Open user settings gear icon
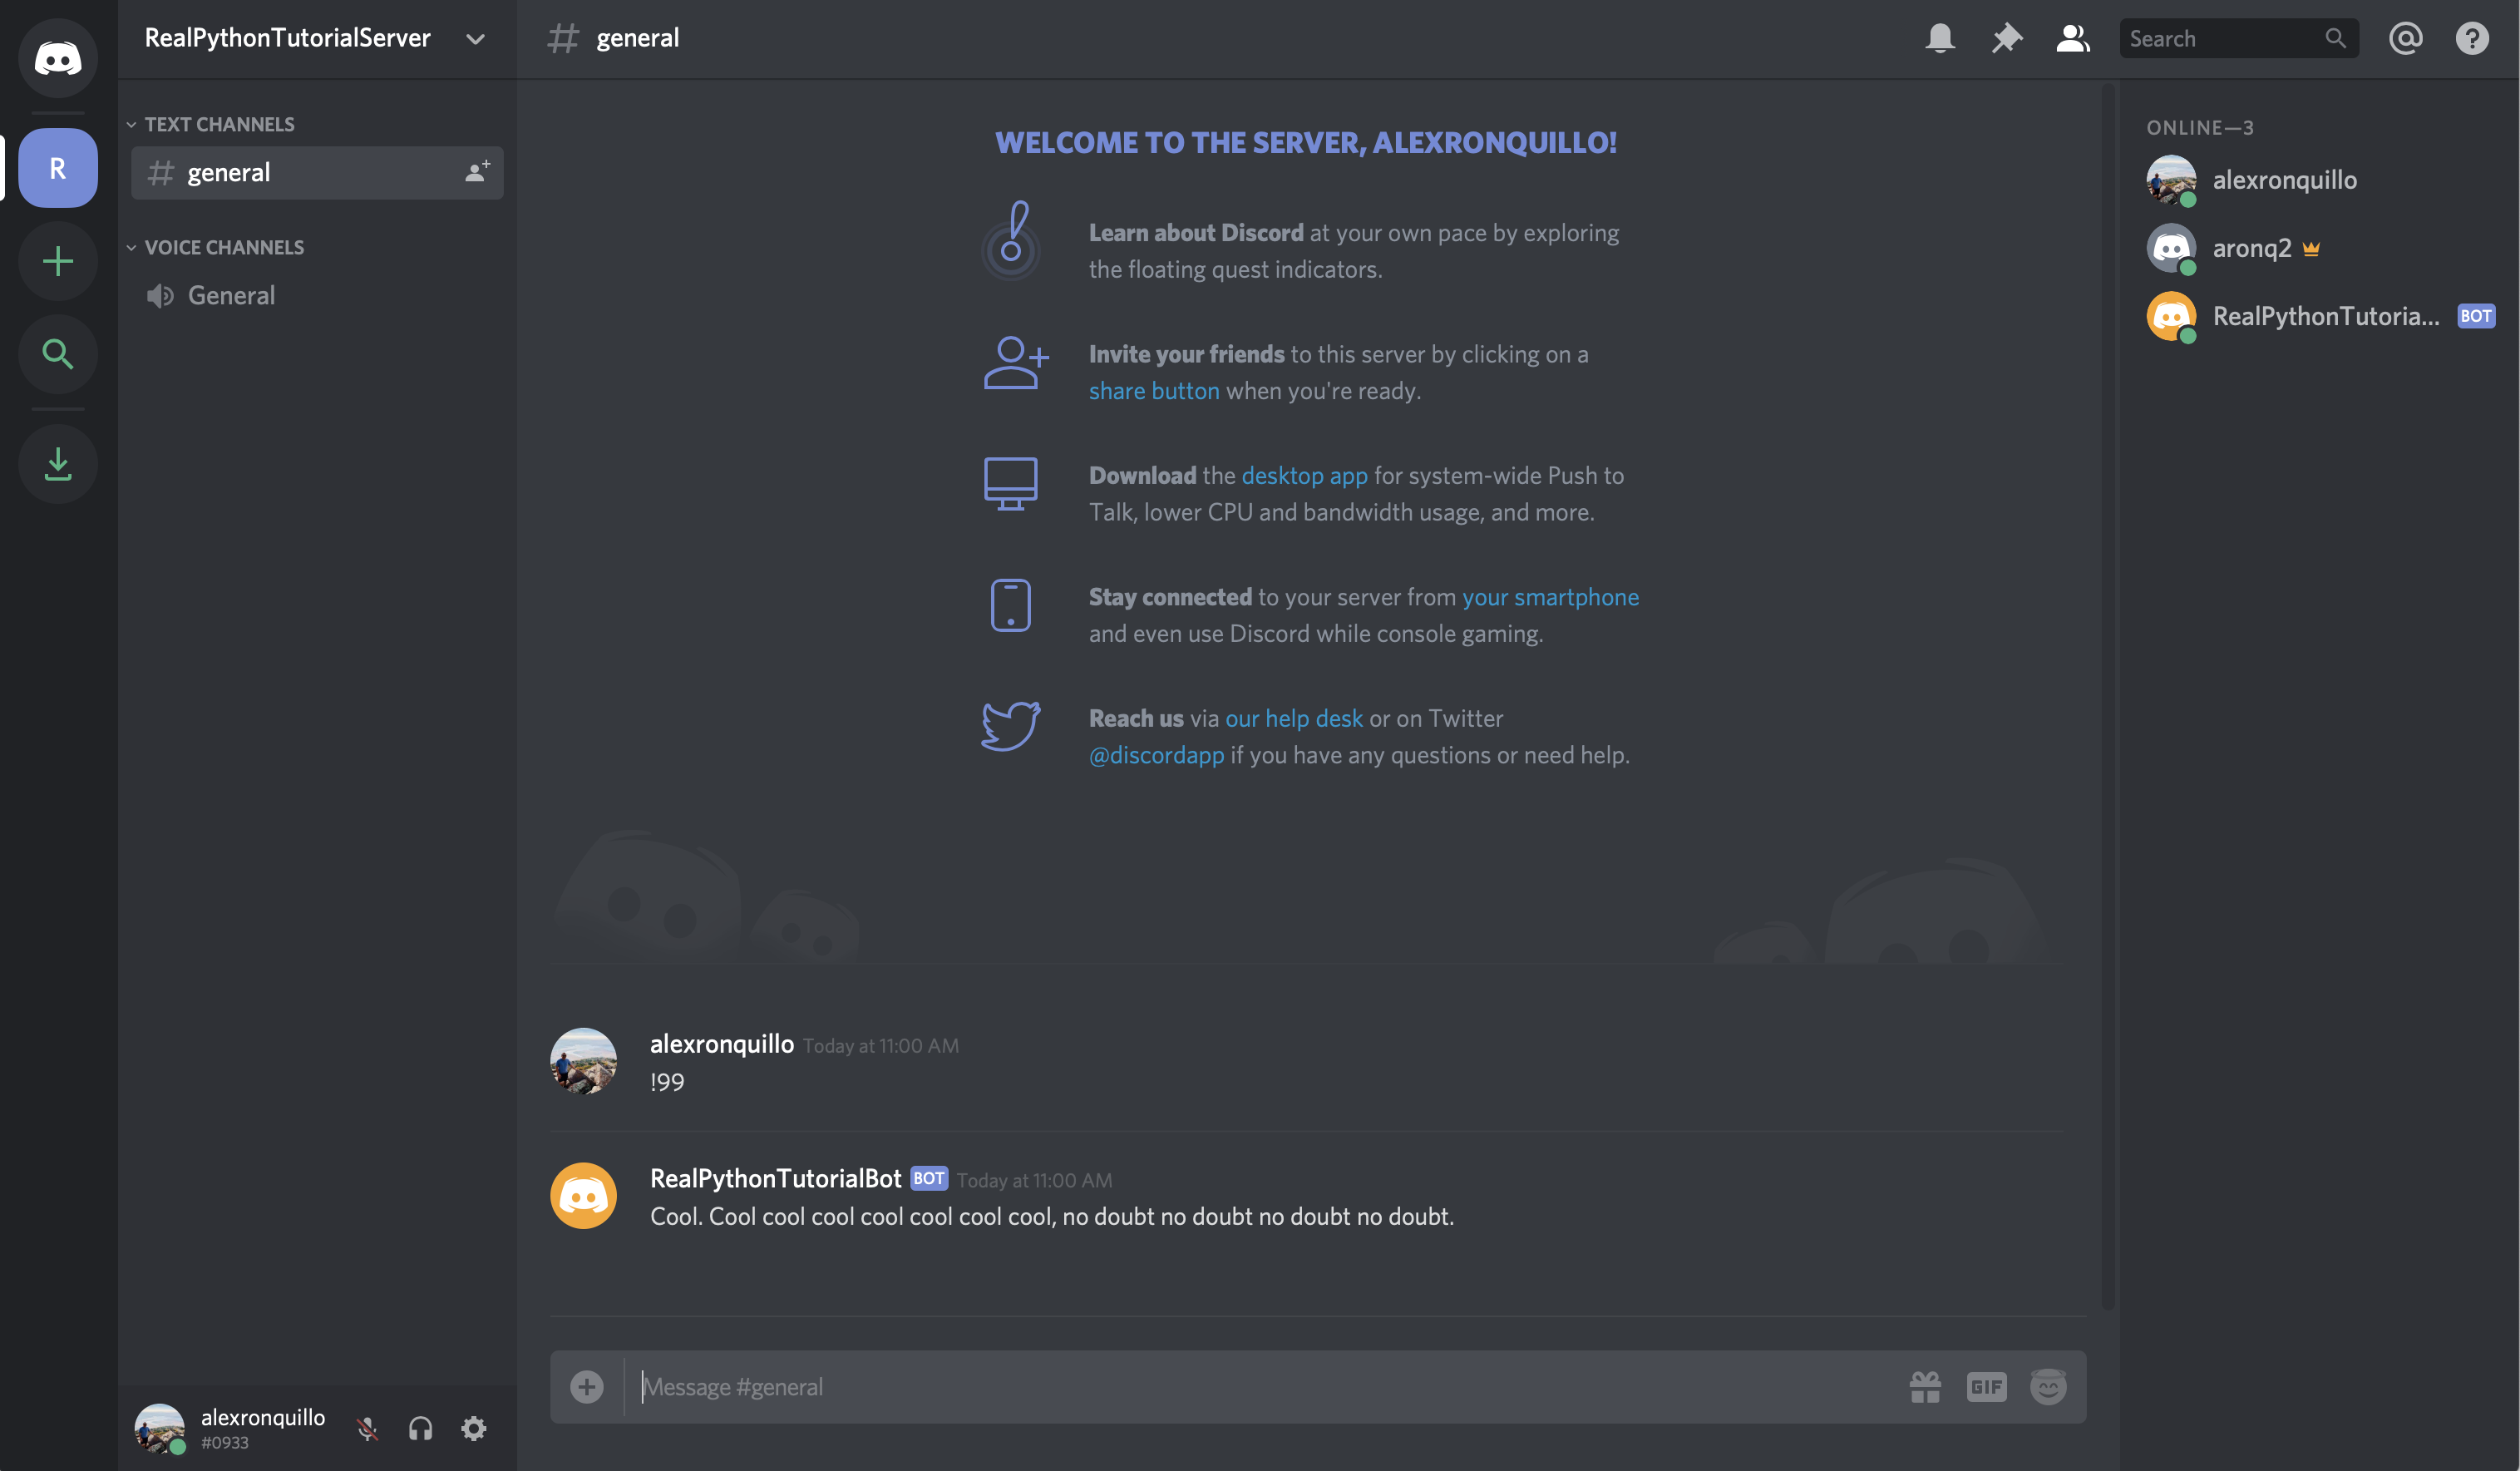2520x1471 pixels. [472, 1427]
